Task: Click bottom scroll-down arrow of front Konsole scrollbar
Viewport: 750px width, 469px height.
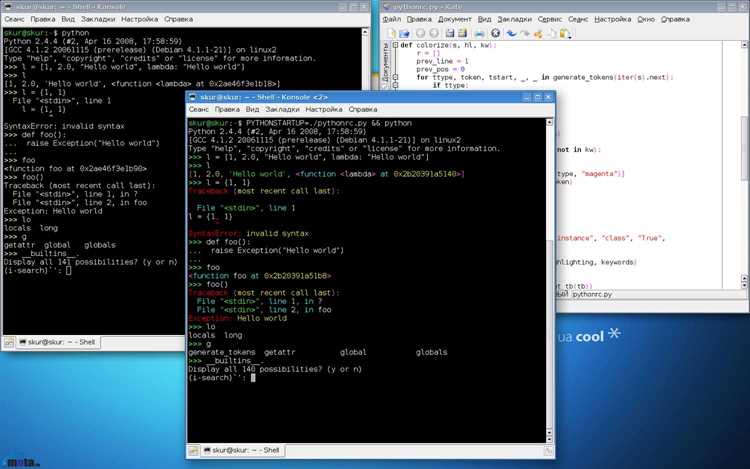Action: 549,439
